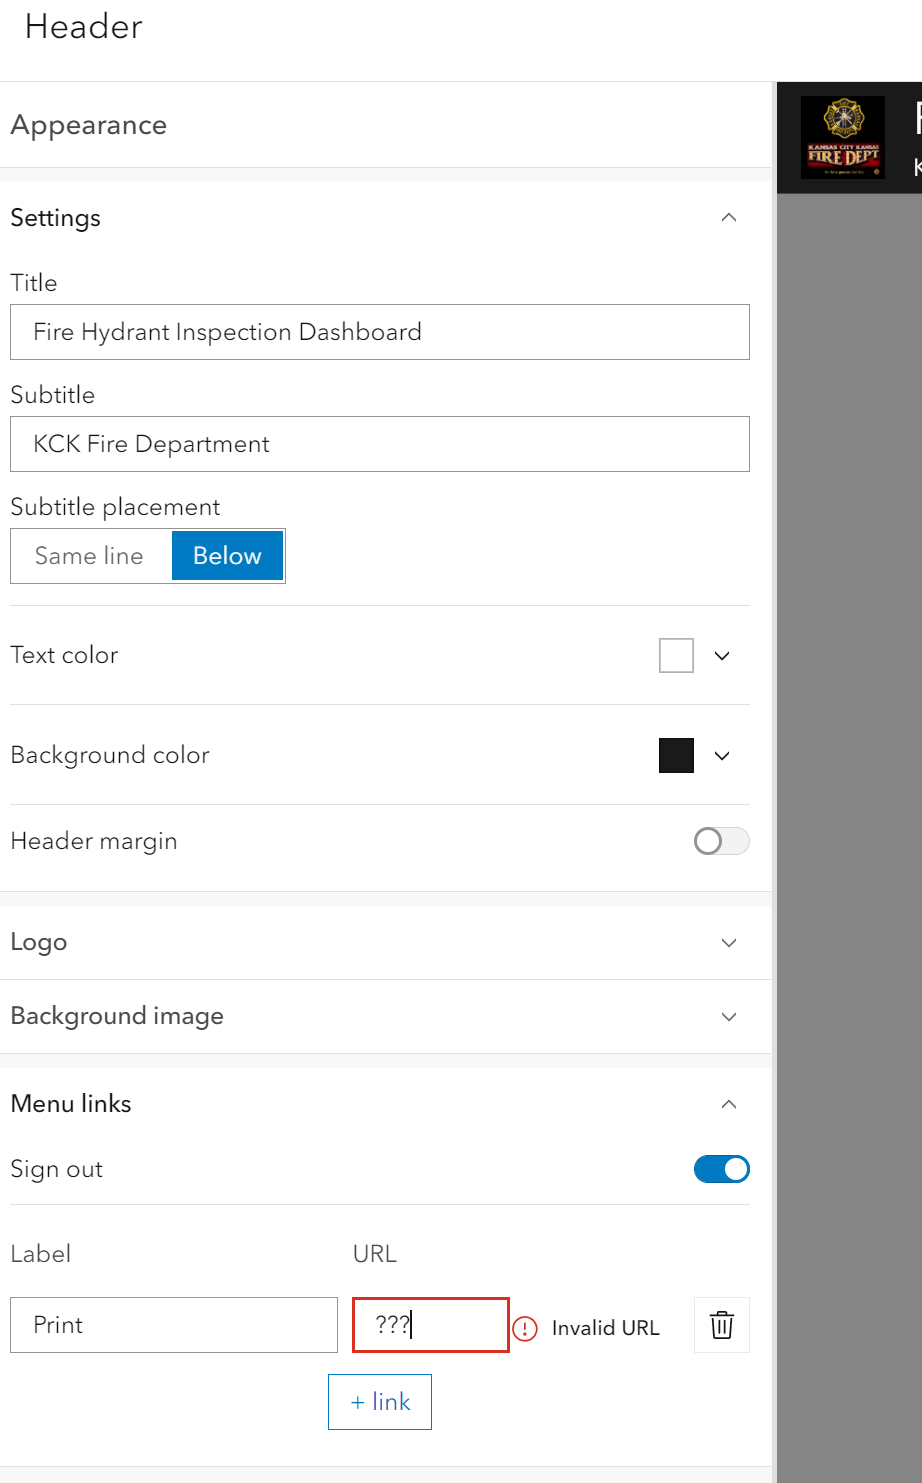Click the Subtitle input field
The height and width of the screenshot is (1483, 922).
pos(380,444)
